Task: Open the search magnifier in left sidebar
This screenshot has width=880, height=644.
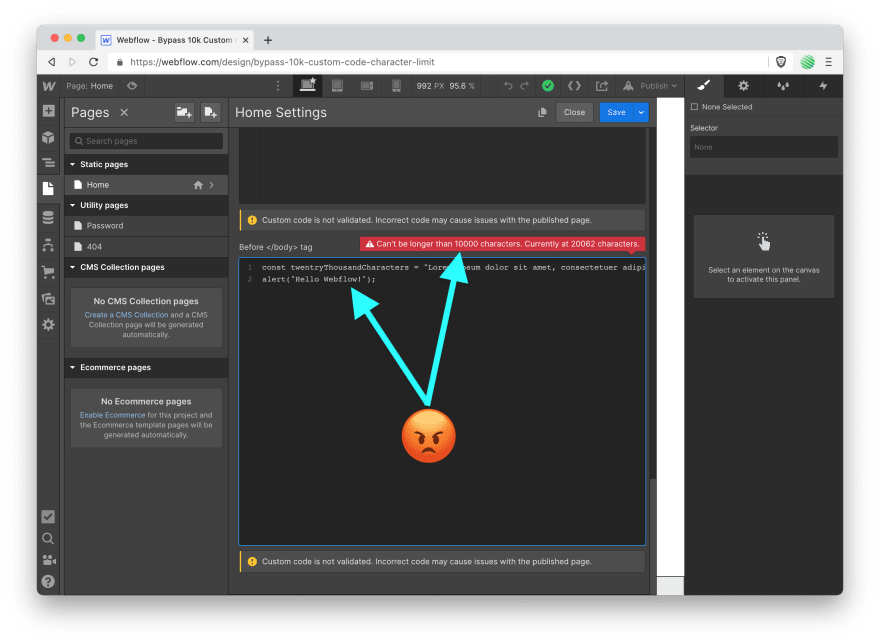Action: pos(48,538)
